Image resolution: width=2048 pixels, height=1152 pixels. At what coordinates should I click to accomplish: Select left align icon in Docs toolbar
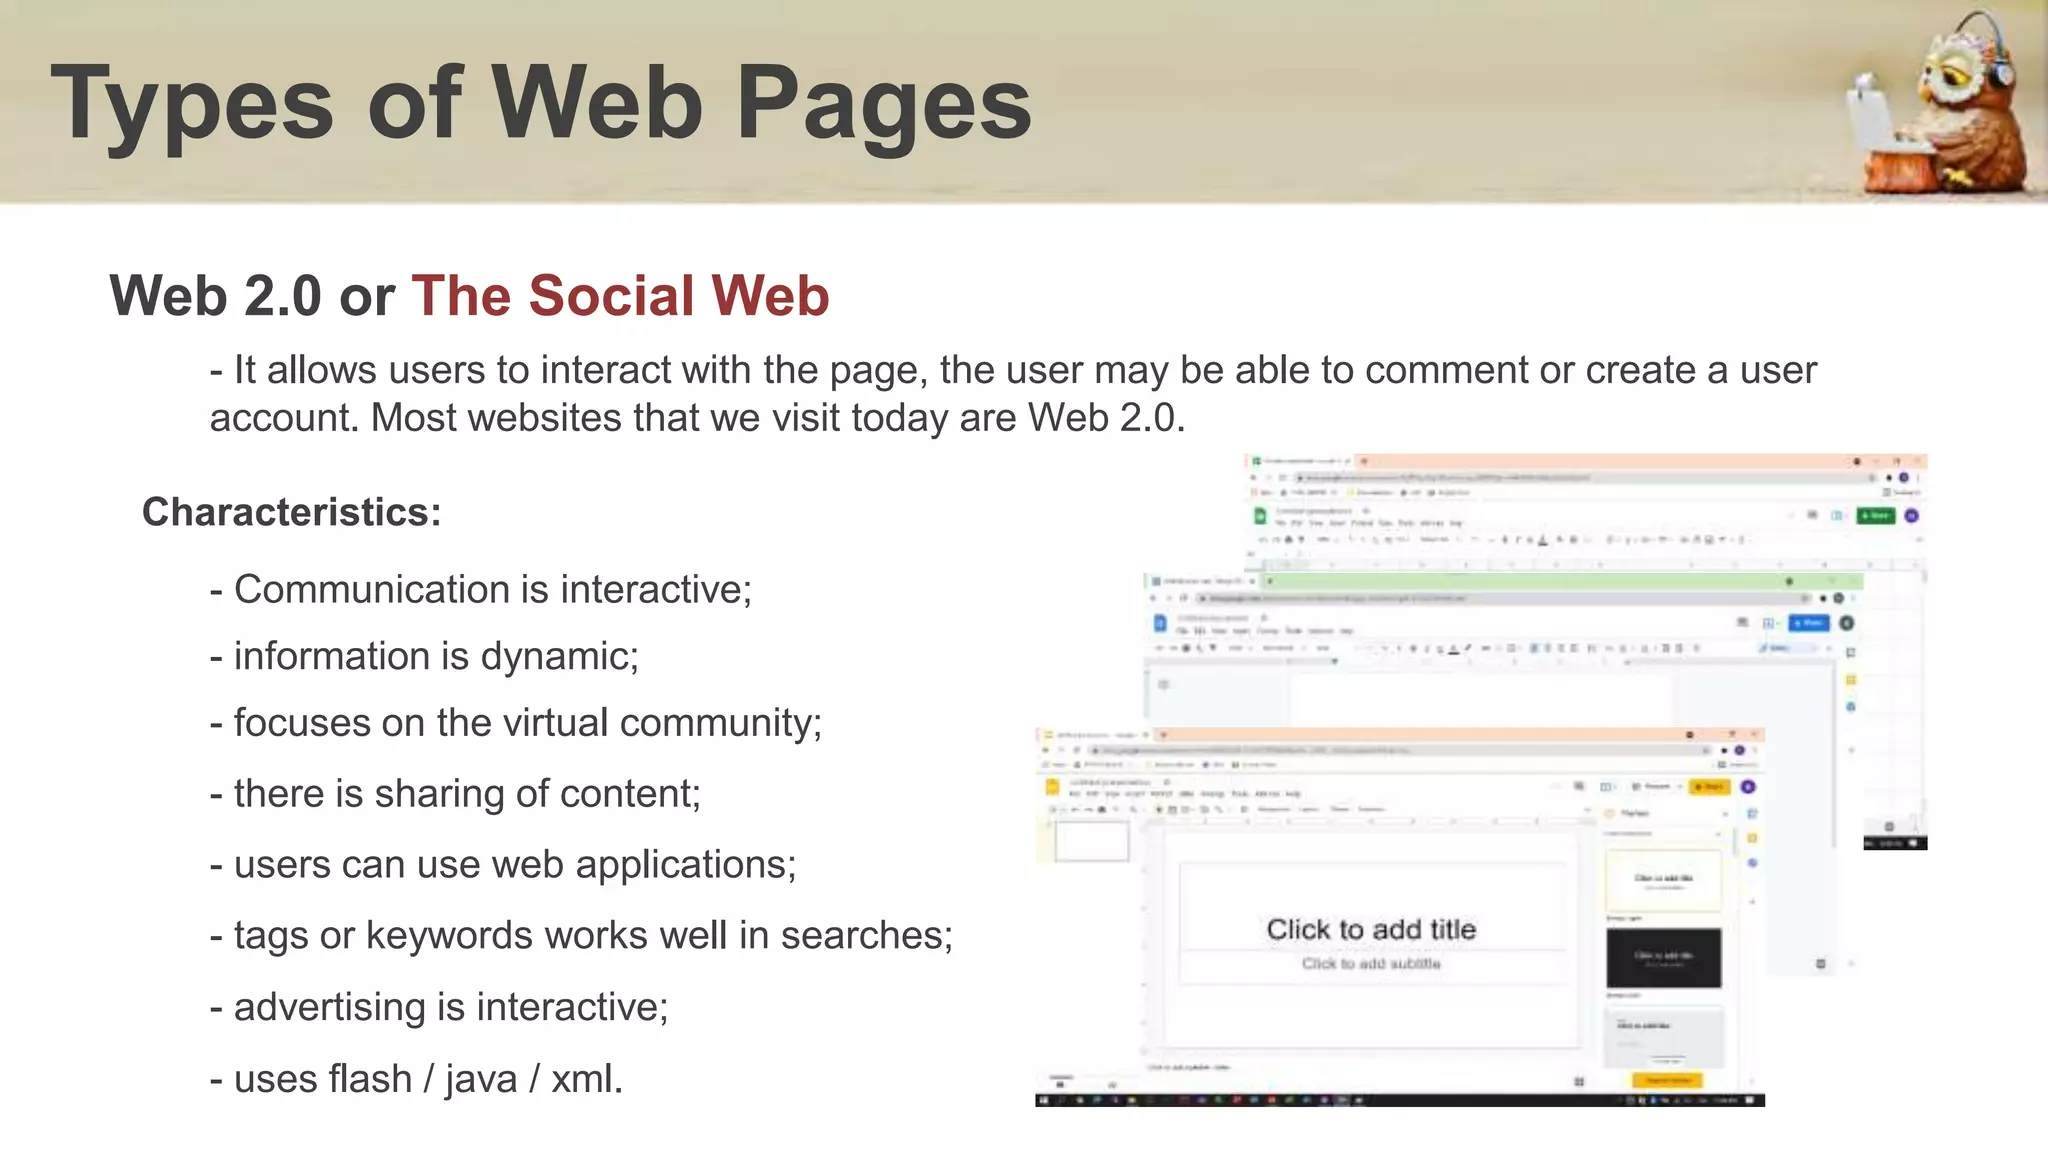click(x=1533, y=648)
